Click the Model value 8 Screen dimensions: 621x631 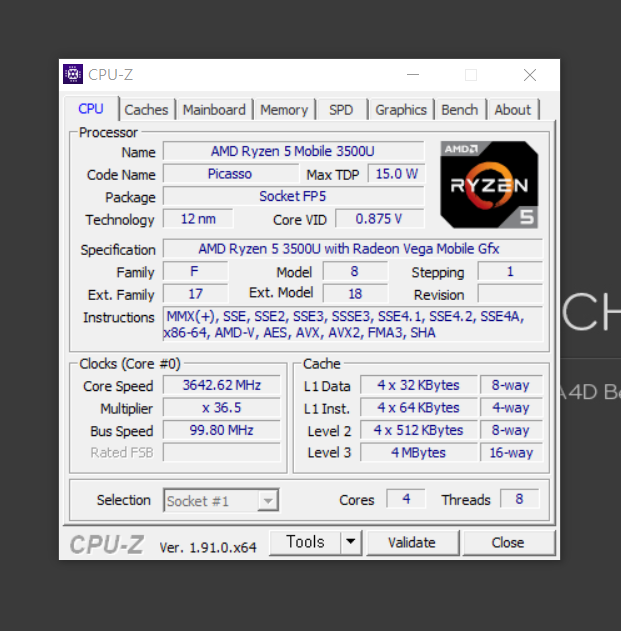pyautogui.click(x=355, y=272)
